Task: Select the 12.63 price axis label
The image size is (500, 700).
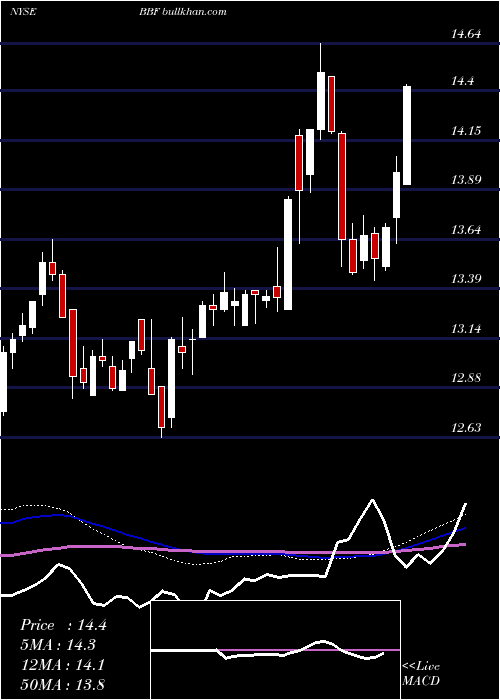Action: pyautogui.click(x=466, y=428)
